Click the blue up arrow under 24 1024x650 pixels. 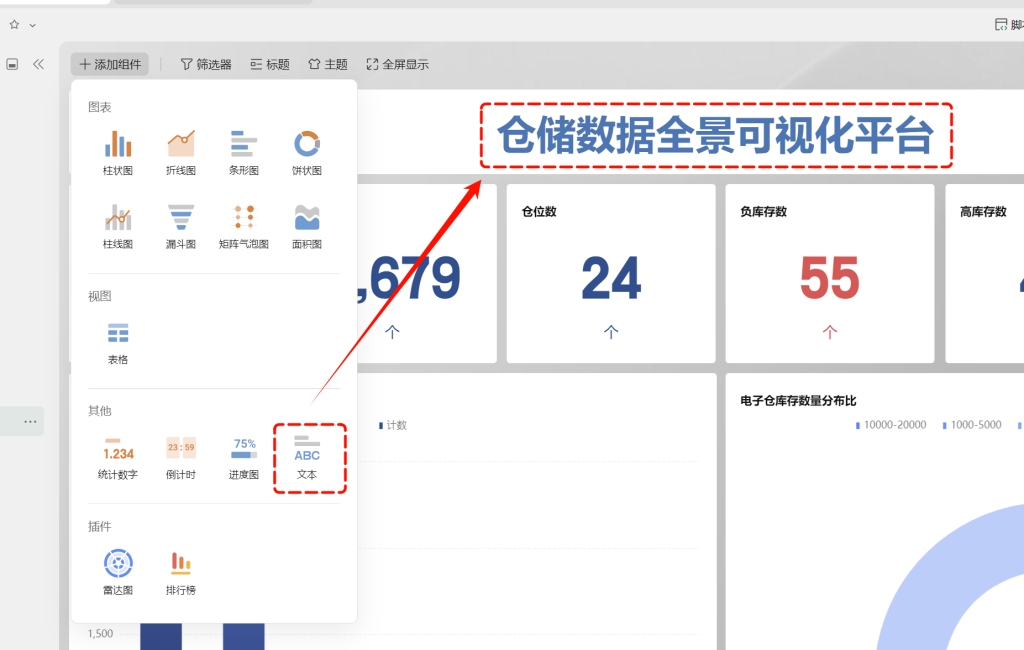click(611, 332)
